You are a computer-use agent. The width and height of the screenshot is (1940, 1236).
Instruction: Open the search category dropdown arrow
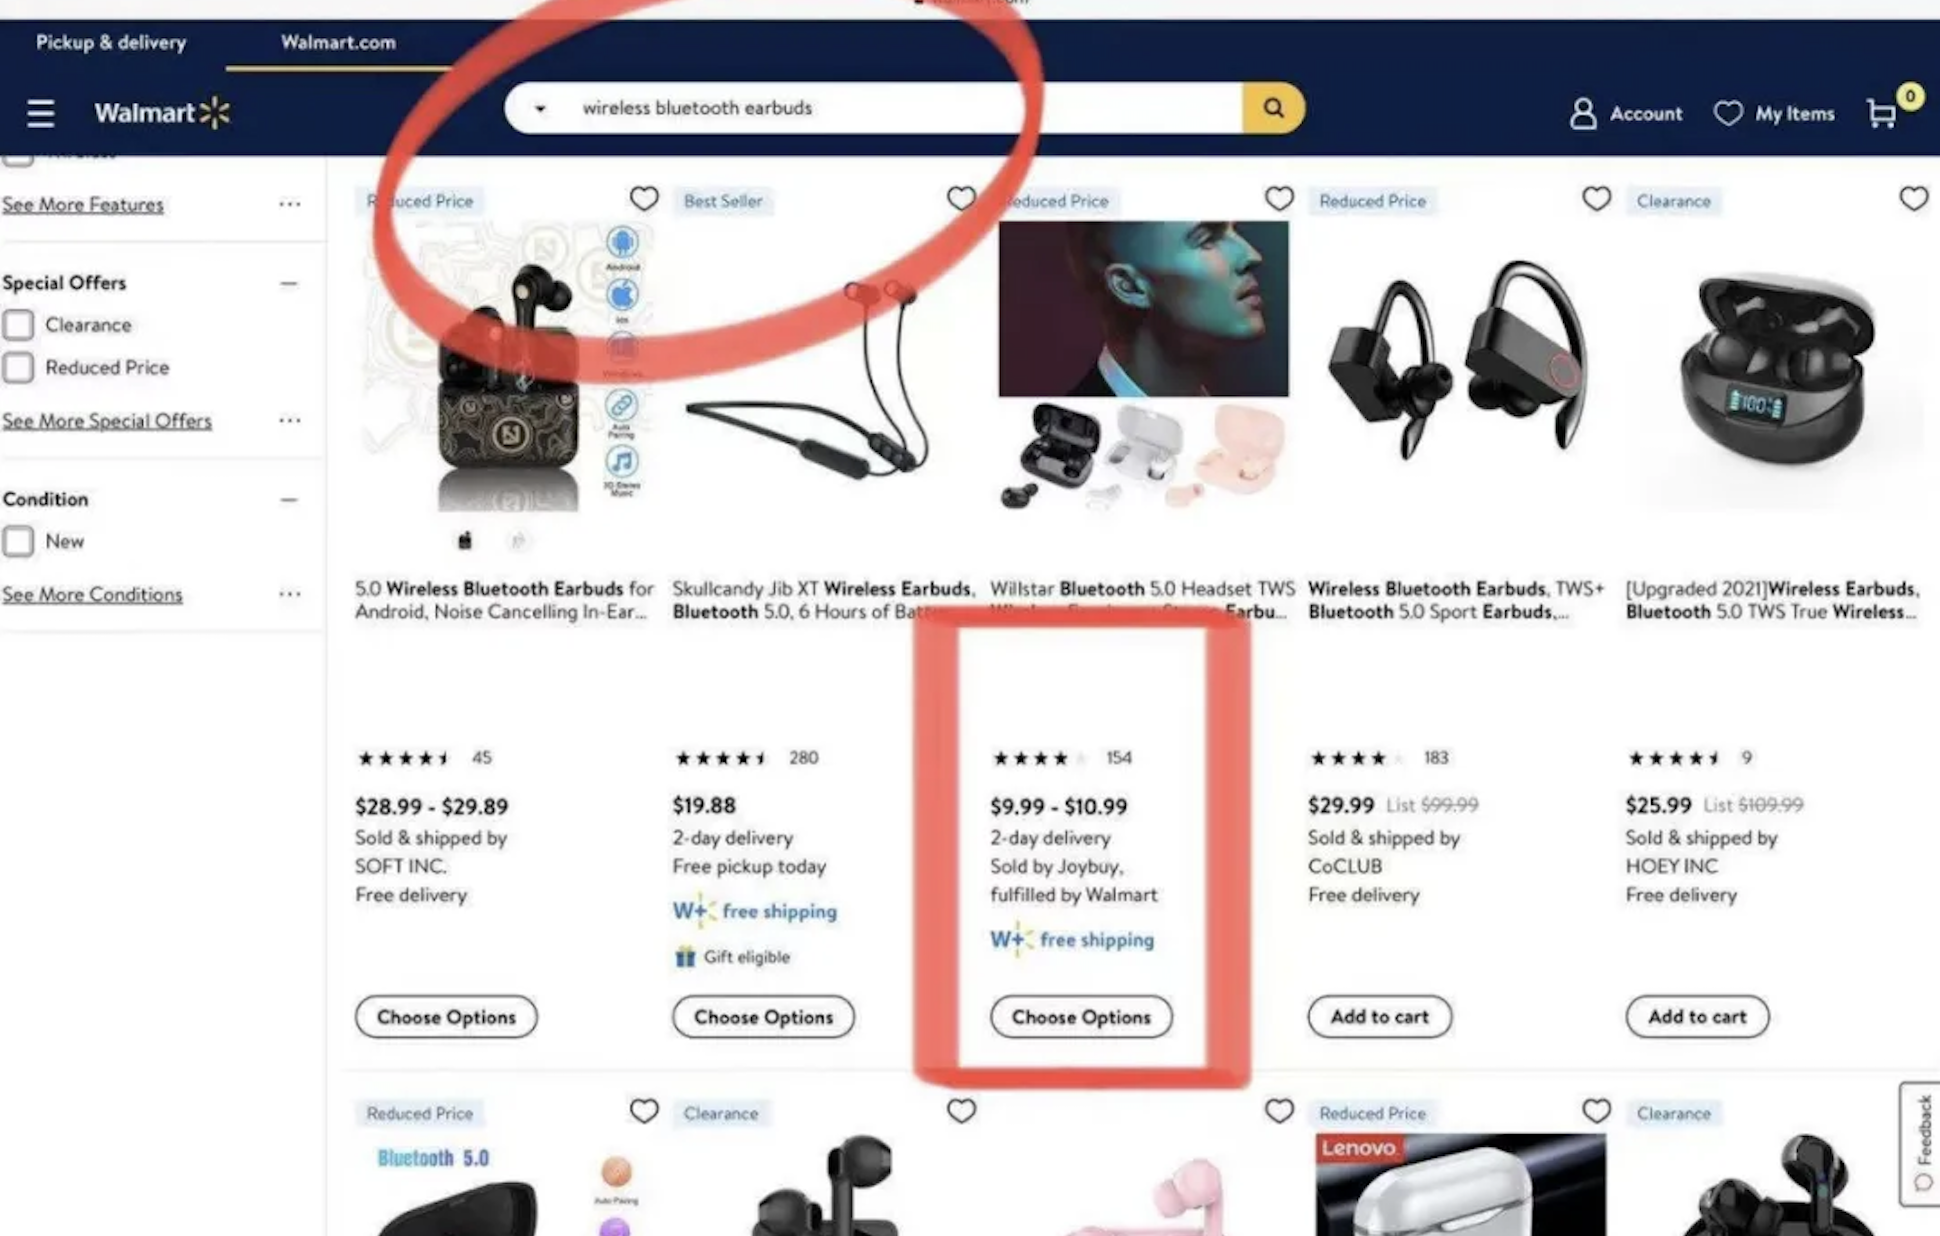coord(540,108)
